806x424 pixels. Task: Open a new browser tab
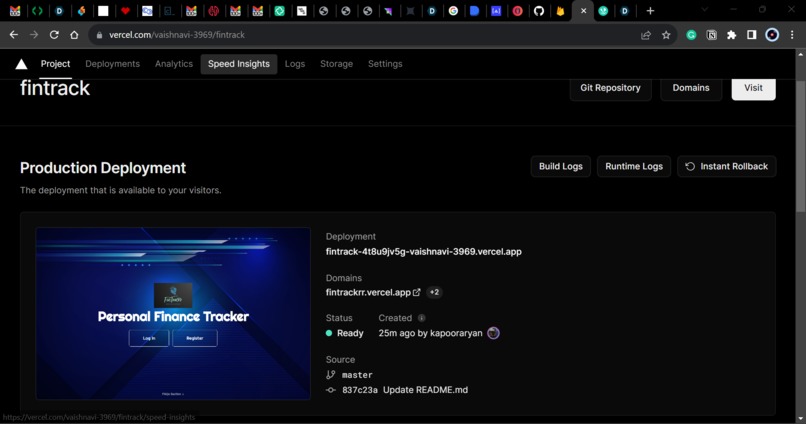pos(650,11)
